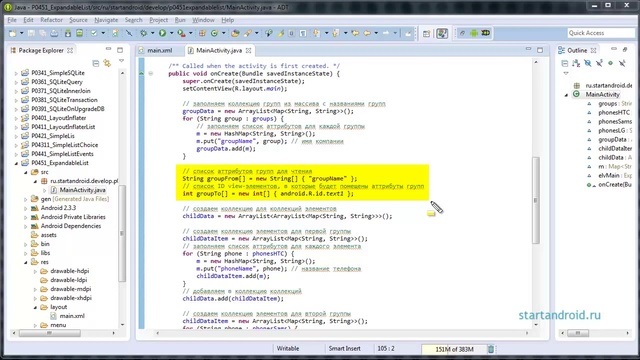This screenshot has height=360, width=640.
Task: Open the Android SDK Manager icon
Action: (x=68, y=33)
